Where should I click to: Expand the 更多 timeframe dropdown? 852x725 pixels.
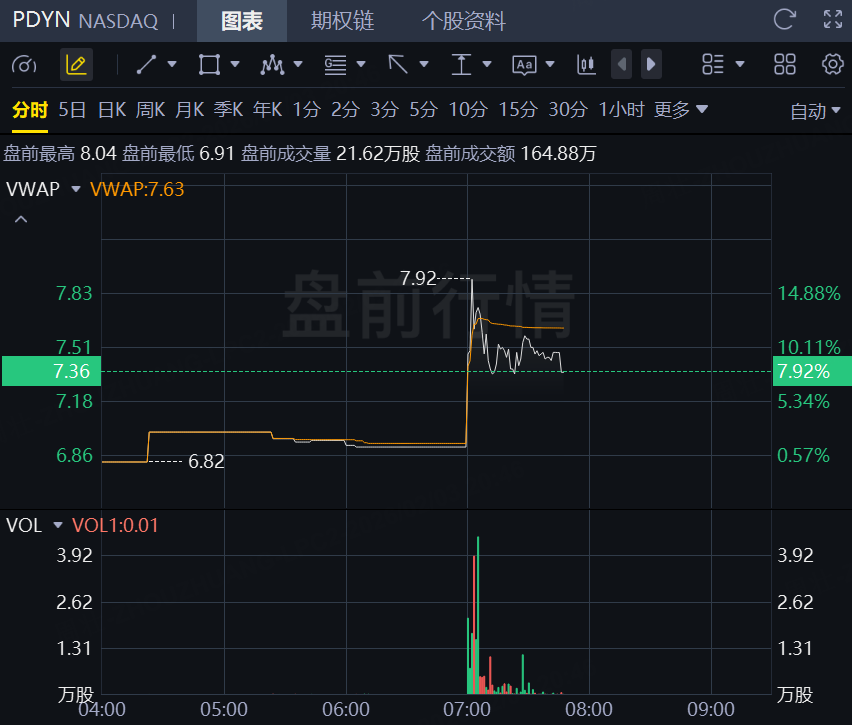click(681, 110)
